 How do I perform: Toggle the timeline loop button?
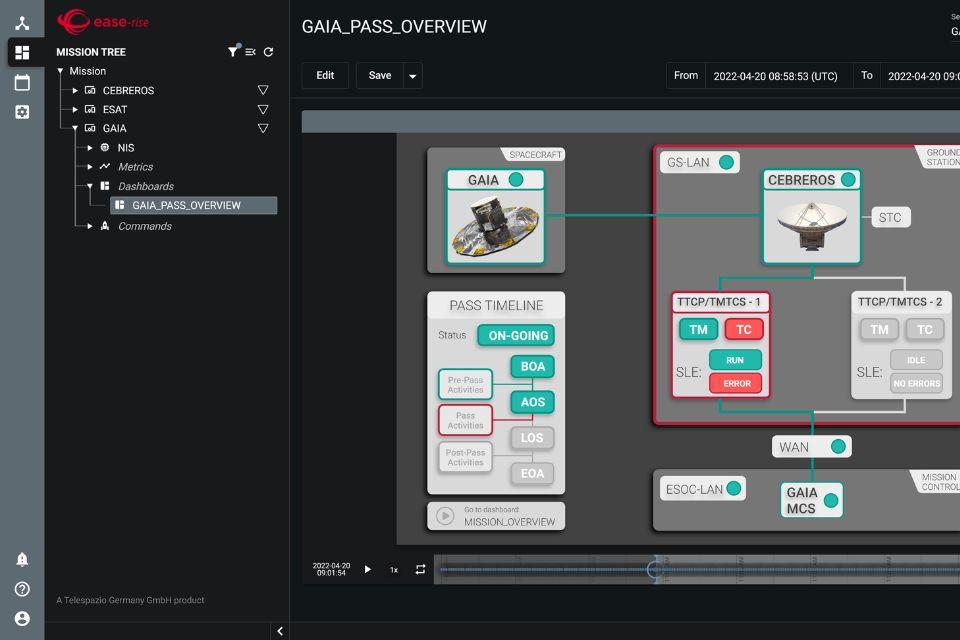(x=420, y=570)
